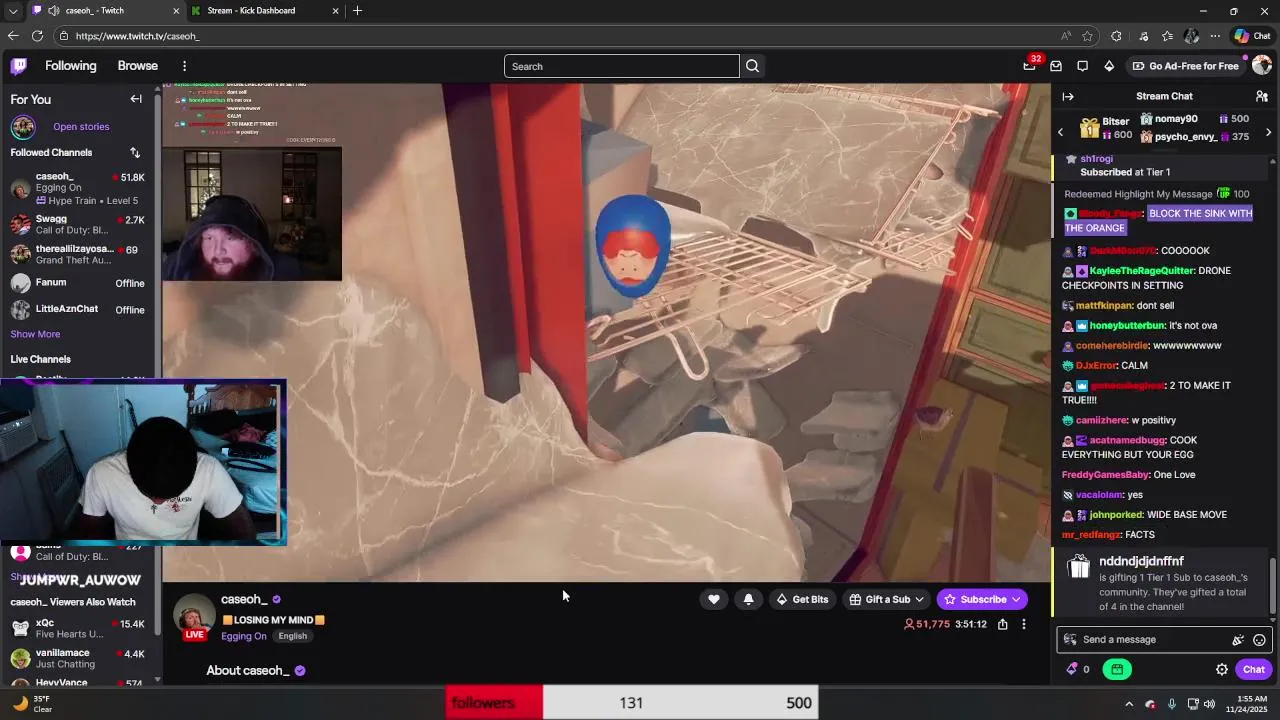Image resolution: width=1280 pixels, height=720 pixels.
Task: Add this page to browser favorites
Action: (1087, 36)
